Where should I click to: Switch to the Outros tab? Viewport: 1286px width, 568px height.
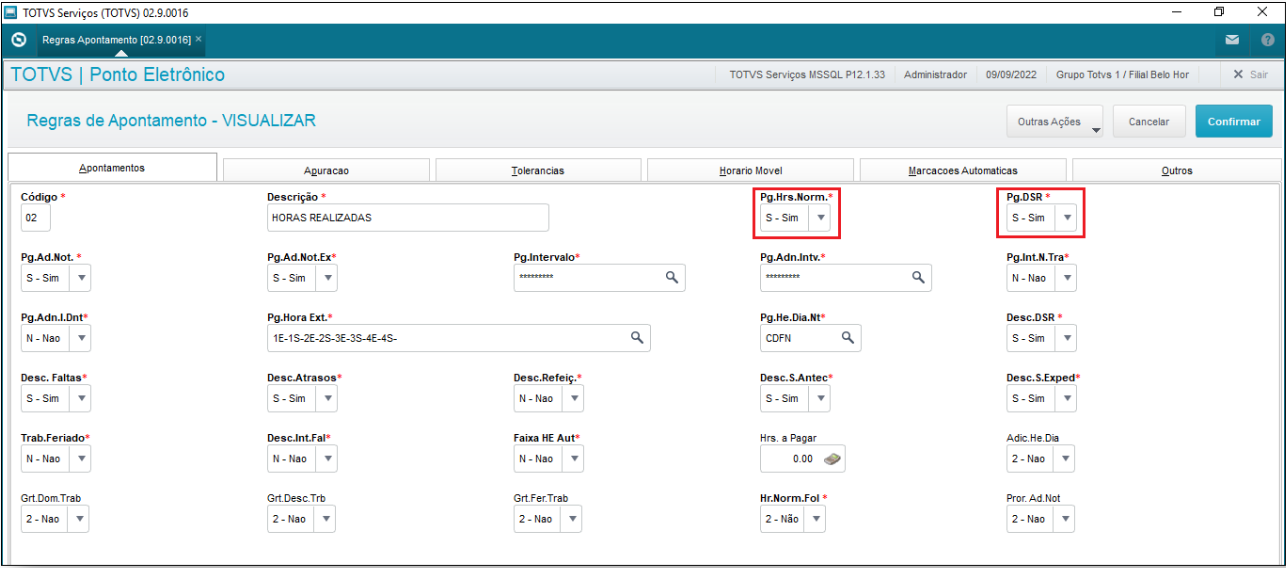click(x=1176, y=170)
